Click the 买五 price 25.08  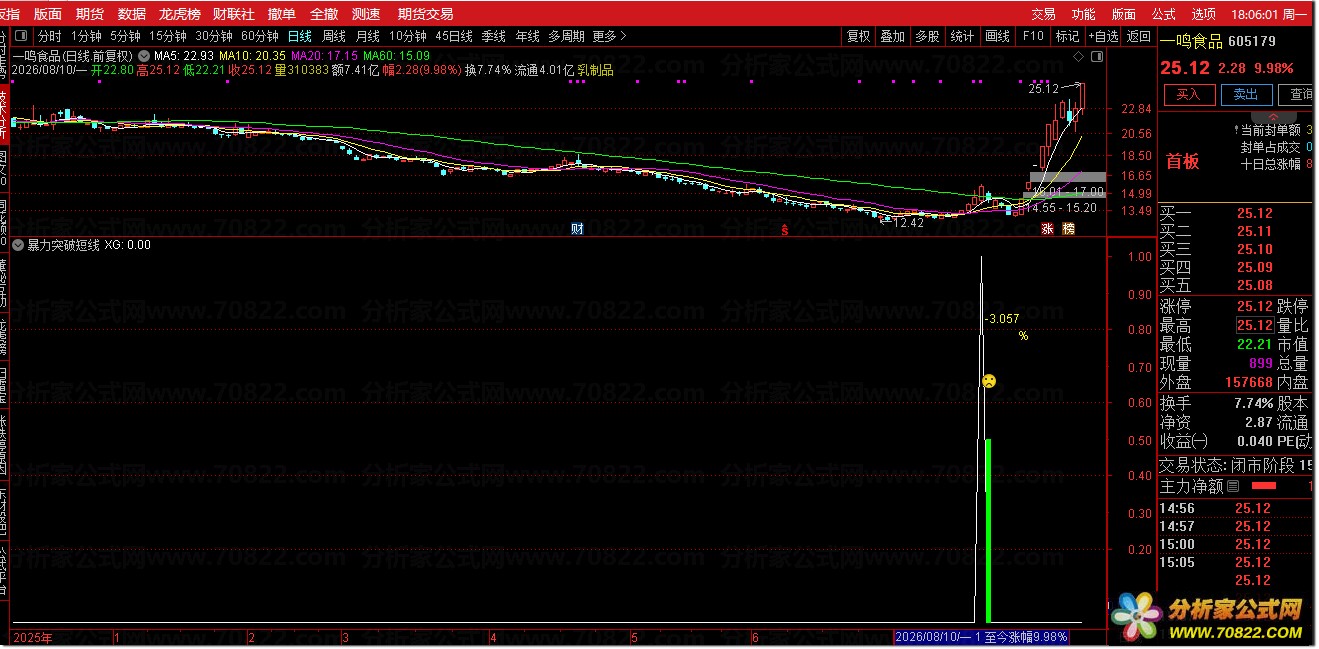pos(1255,285)
